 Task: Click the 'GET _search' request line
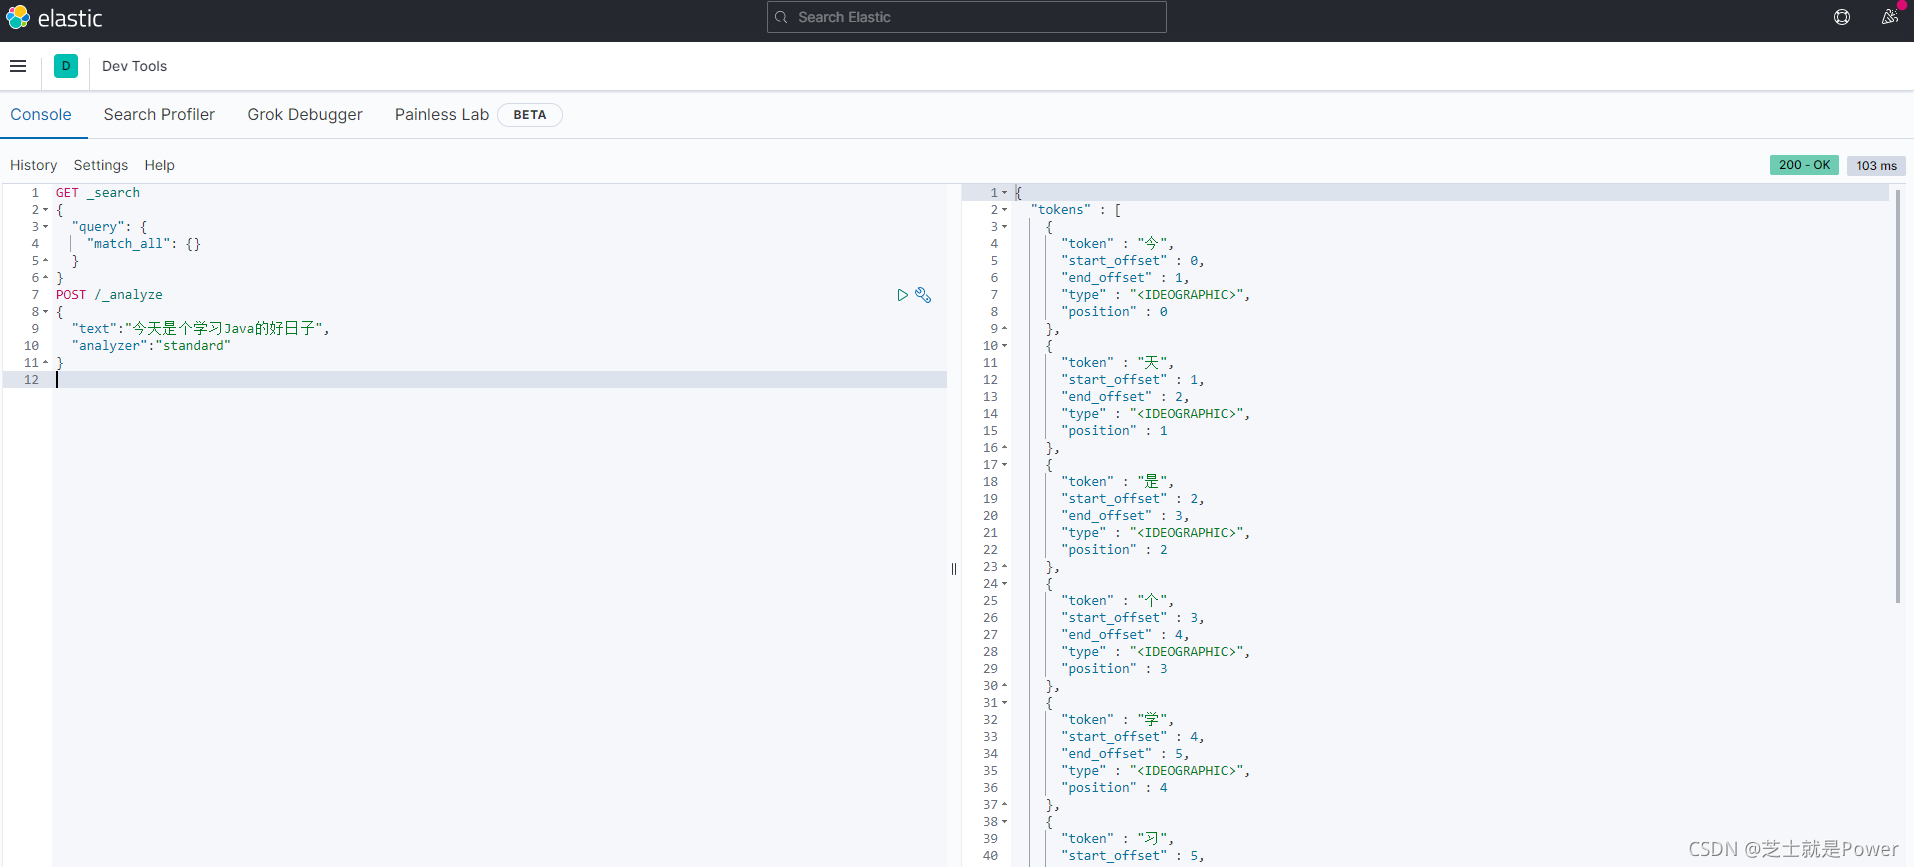coord(98,193)
